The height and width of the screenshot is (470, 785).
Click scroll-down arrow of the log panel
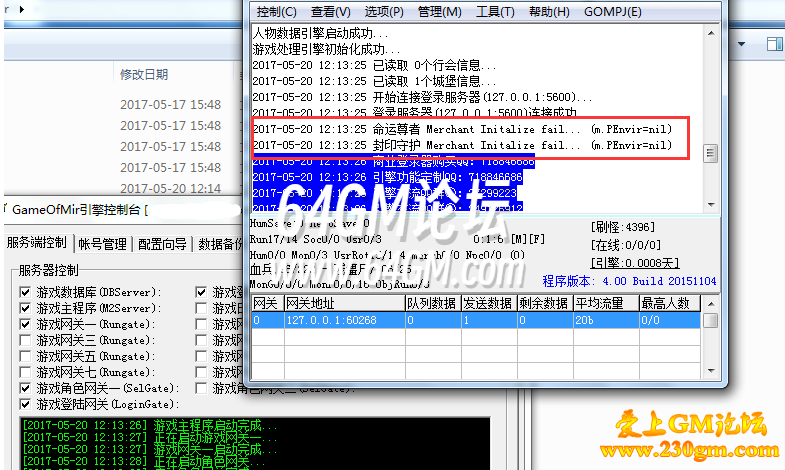click(710, 205)
